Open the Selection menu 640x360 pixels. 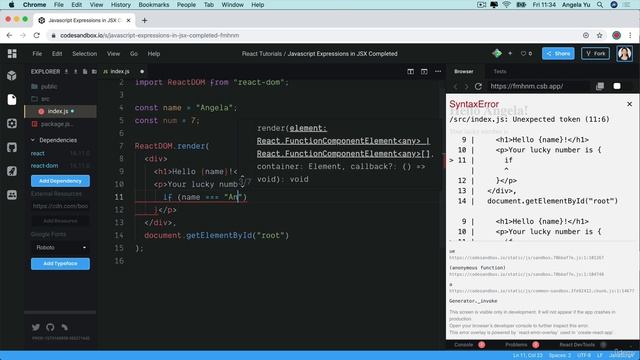click(x=84, y=53)
